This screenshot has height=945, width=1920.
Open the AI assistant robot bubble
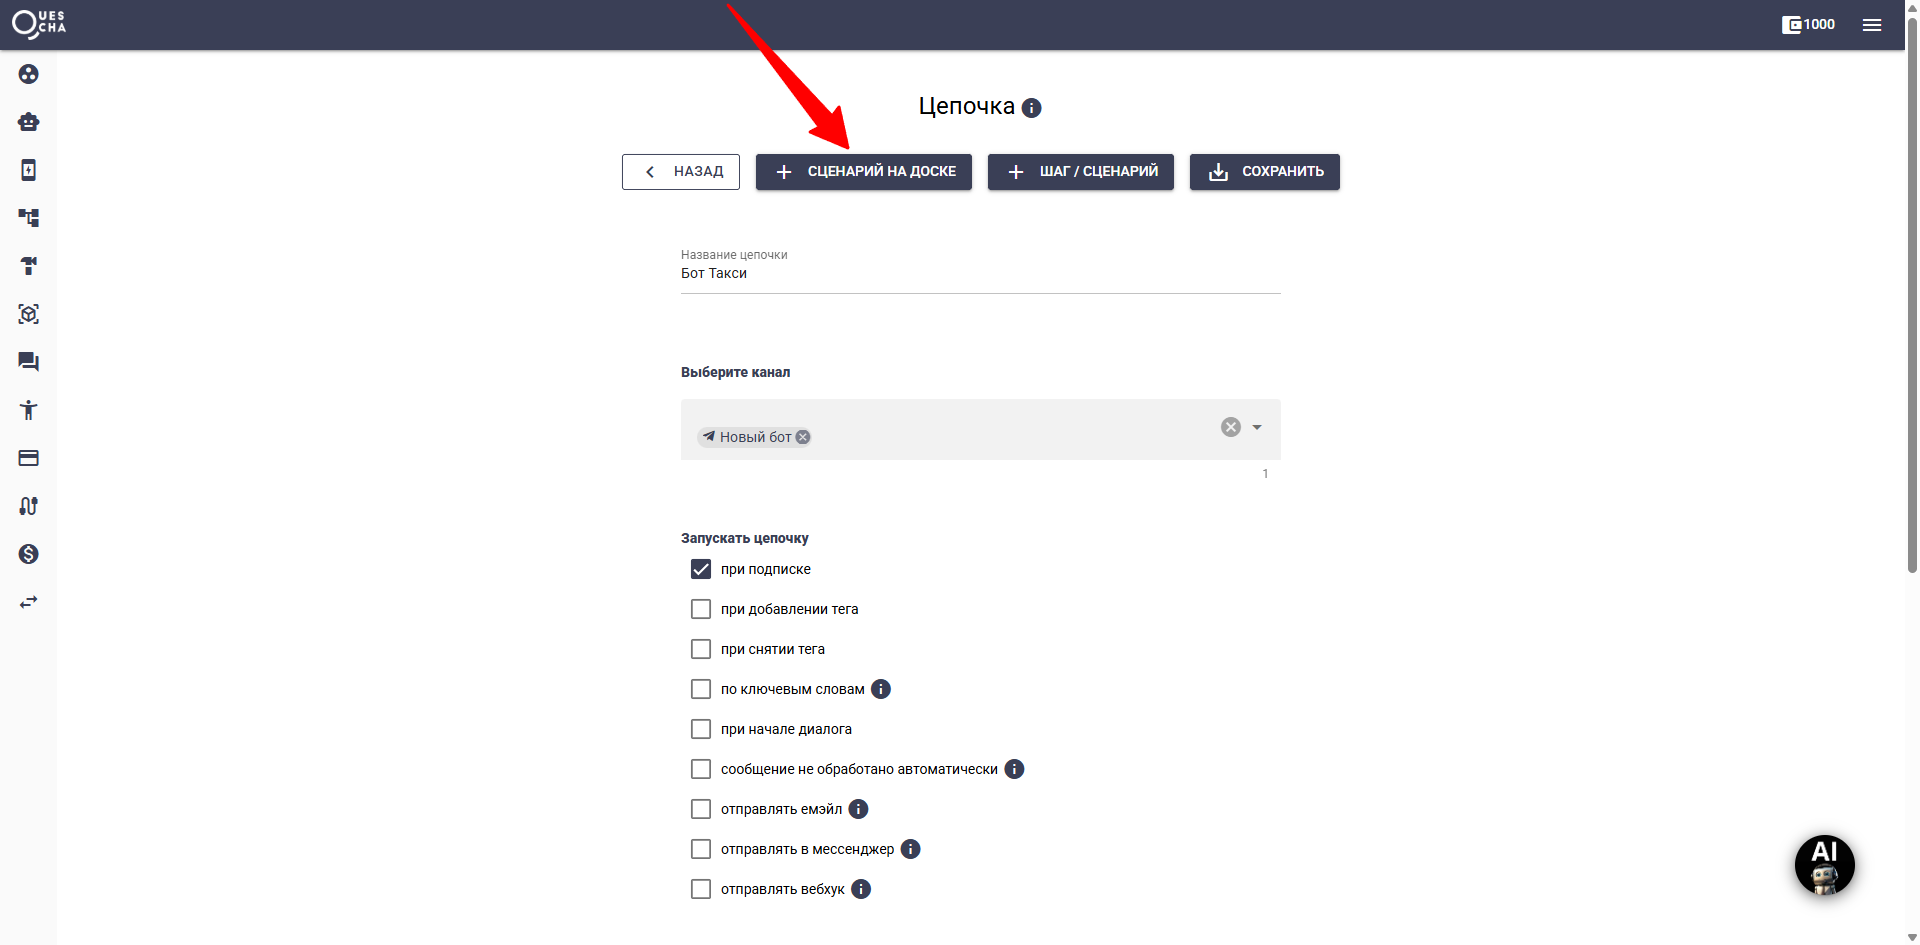point(1824,865)
